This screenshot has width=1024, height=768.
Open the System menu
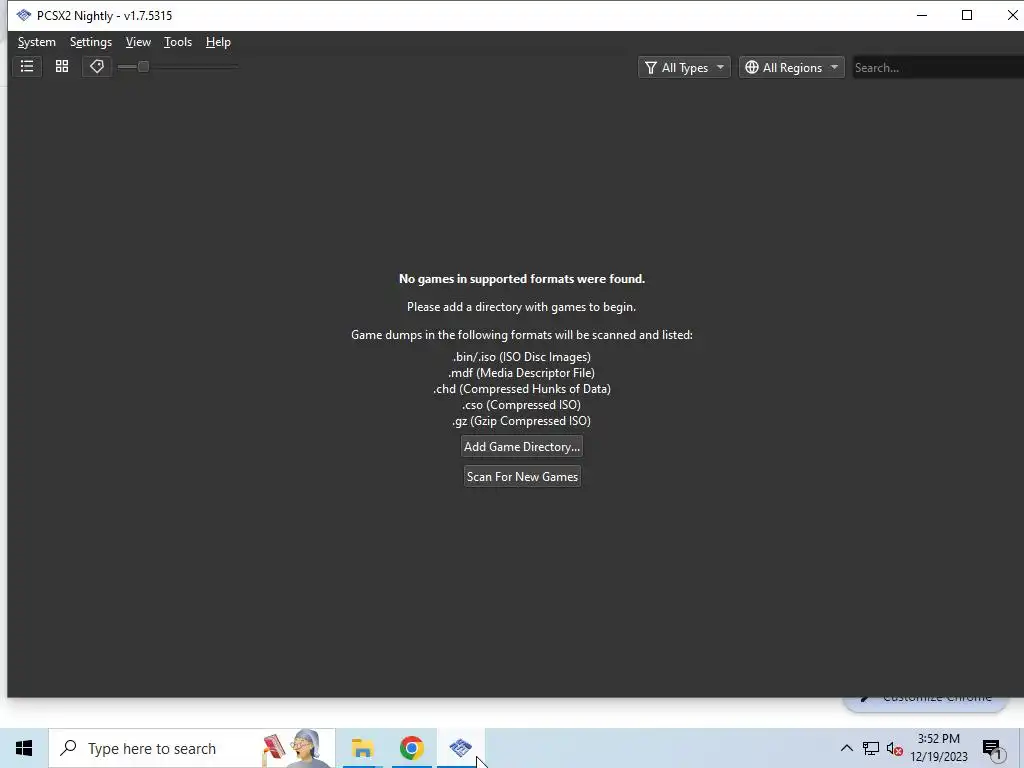tap(37, 42)
